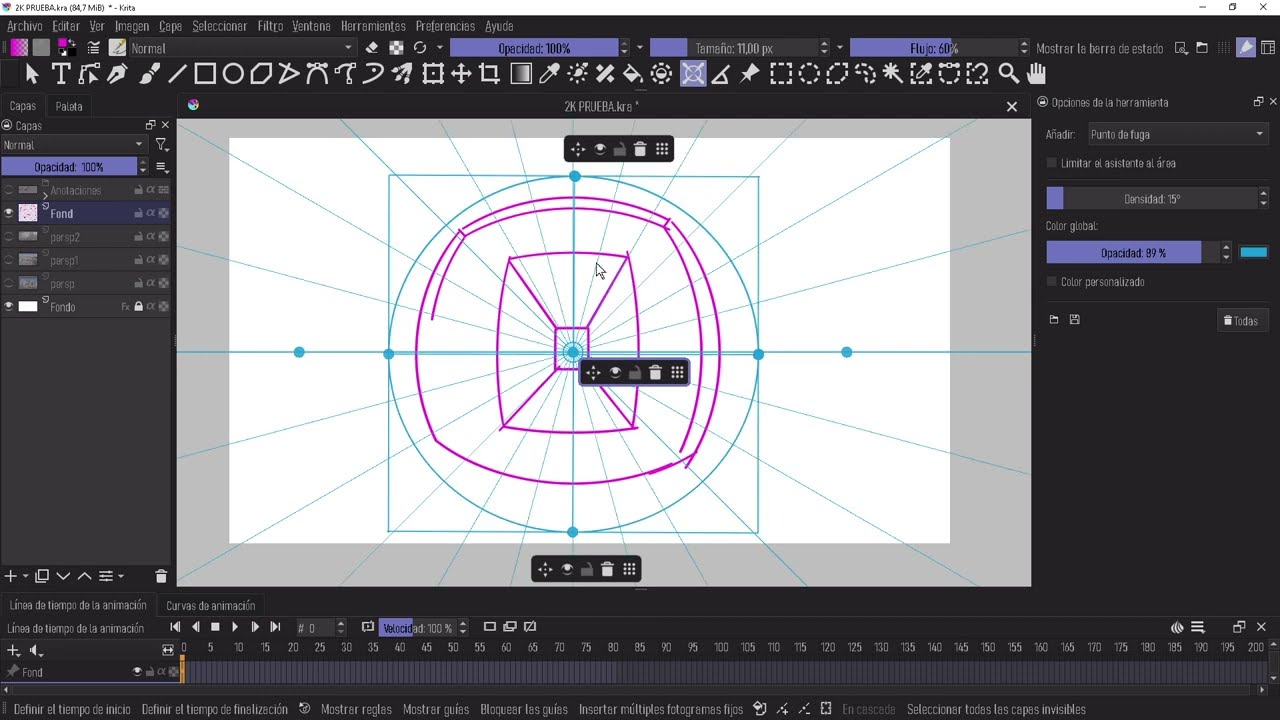Show the persp2 layer
Screen dimensions: 1280x720
pos(9,237)
